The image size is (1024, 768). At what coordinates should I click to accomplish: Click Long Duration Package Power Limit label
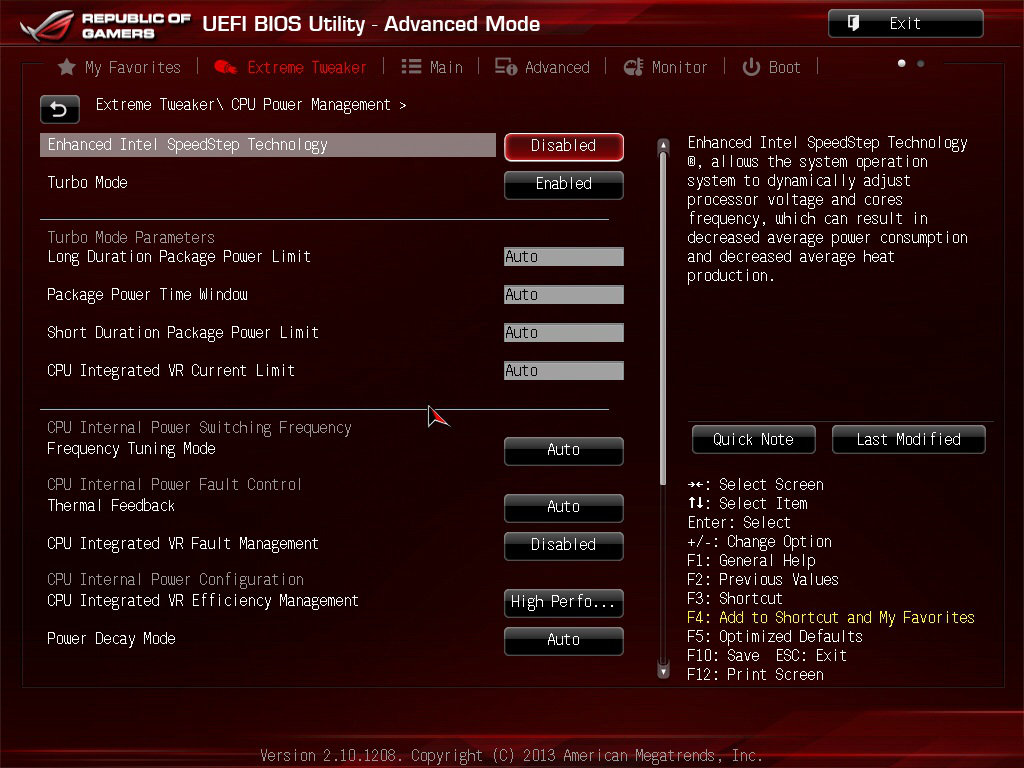(x=179, y=257)
